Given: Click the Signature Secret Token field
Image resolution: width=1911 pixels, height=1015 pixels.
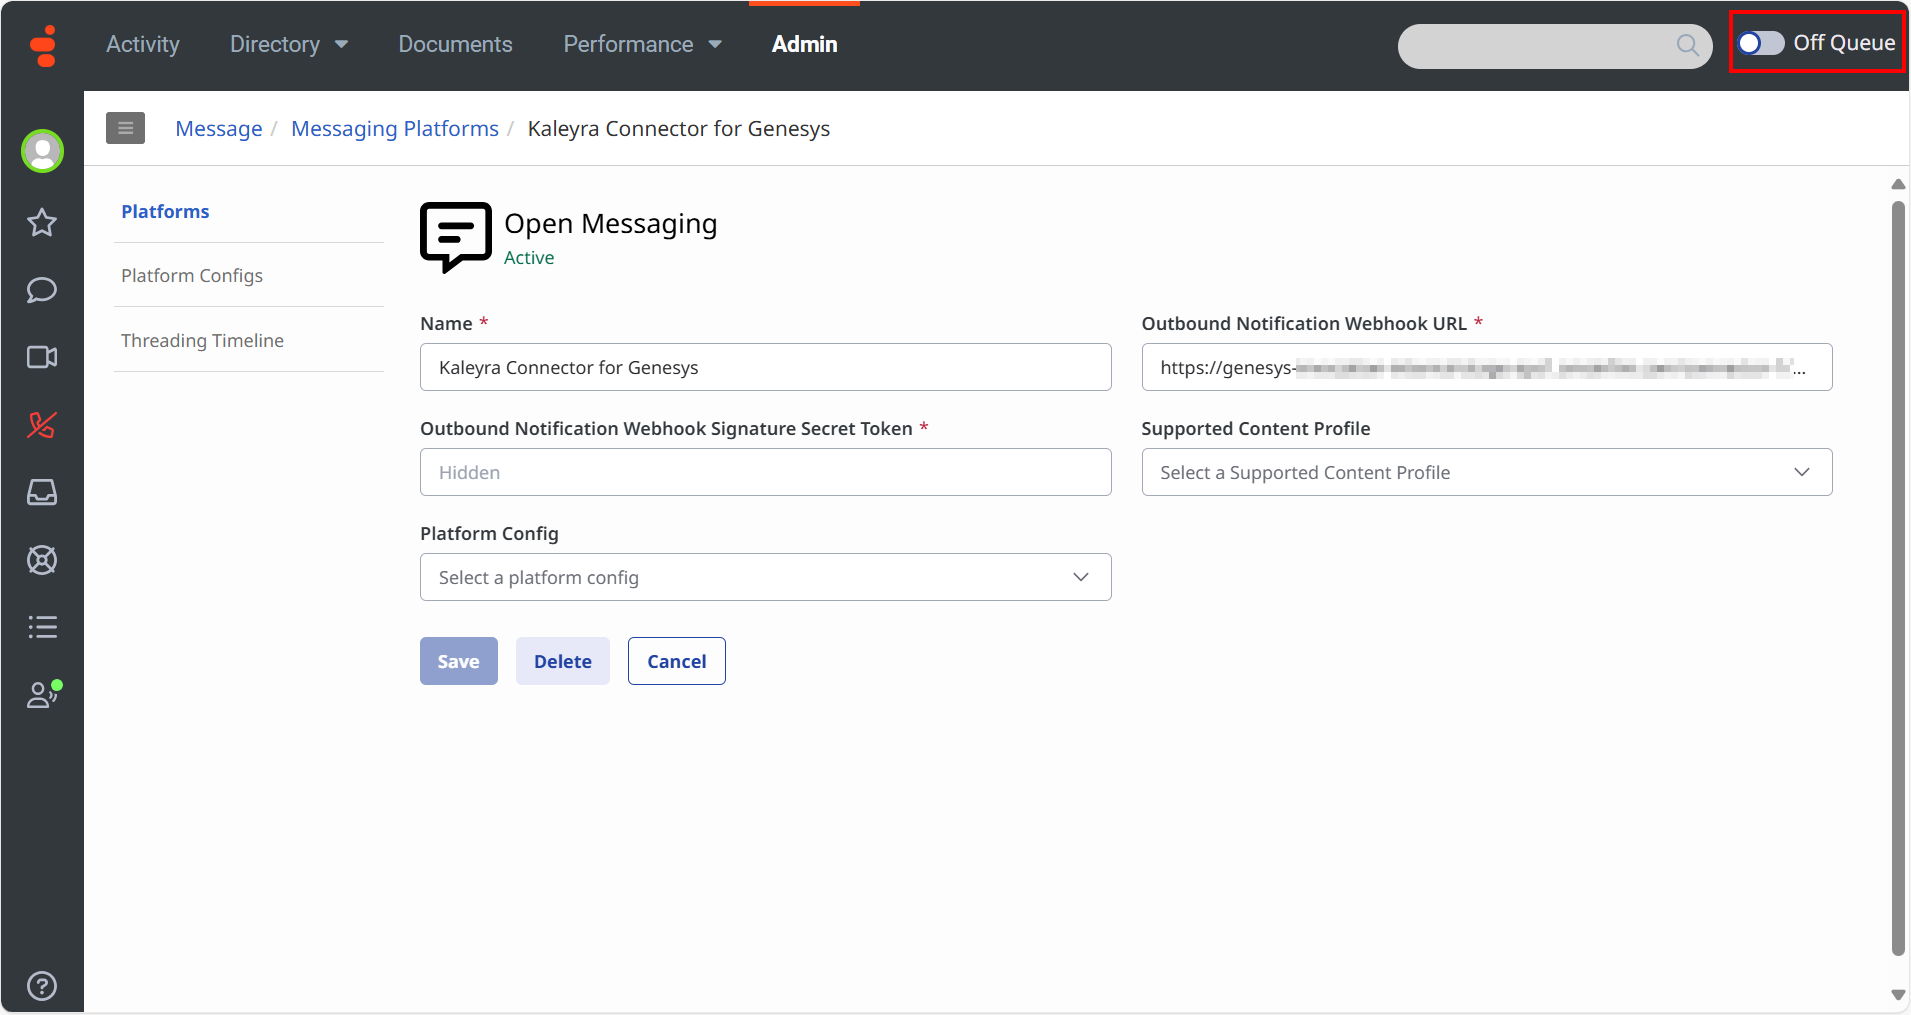Looking at the screenshot, I should tap(766, 472).
